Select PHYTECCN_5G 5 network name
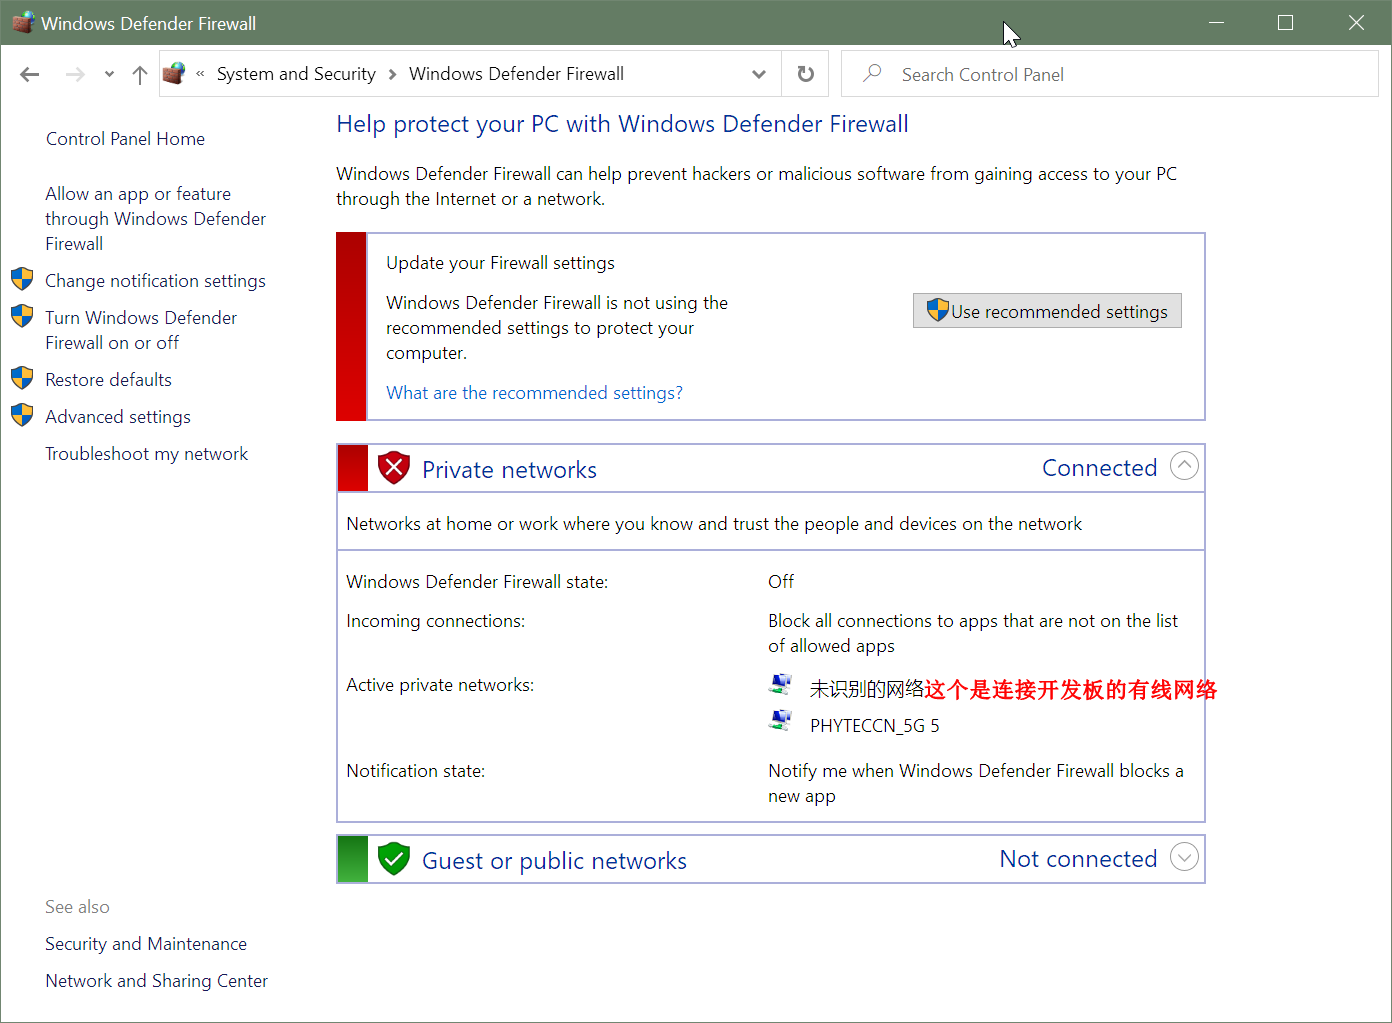This screenshot has height=1023, width=1392. pyautogui.click(x=874, y=726)
